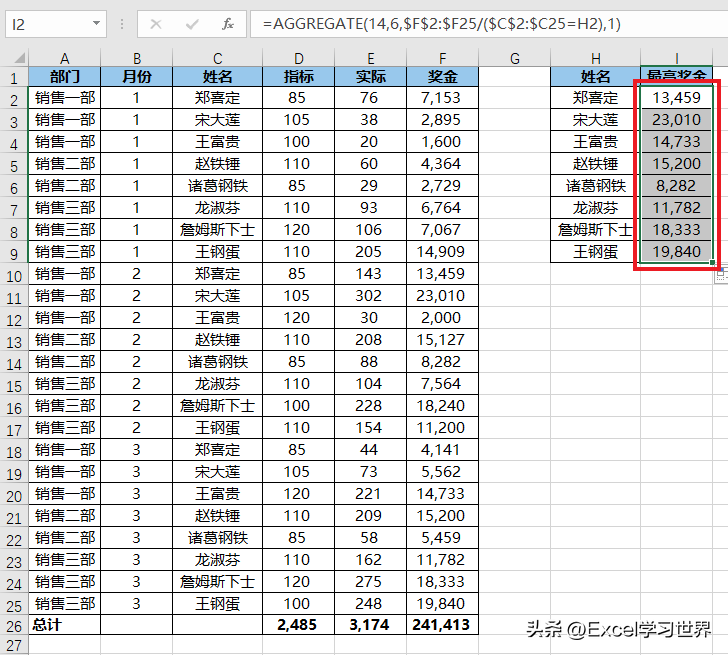
Task: Click total cell 3,174
Action: (370, 625)
